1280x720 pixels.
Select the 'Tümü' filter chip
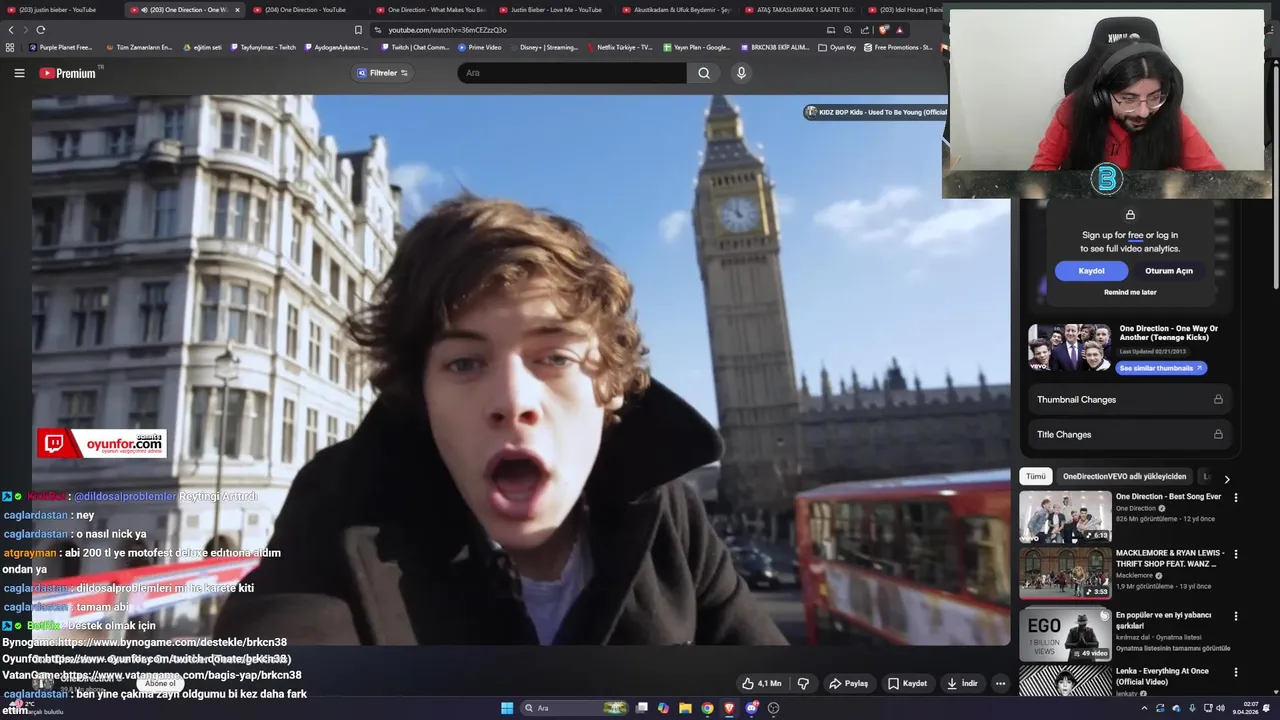[1035, 477]
